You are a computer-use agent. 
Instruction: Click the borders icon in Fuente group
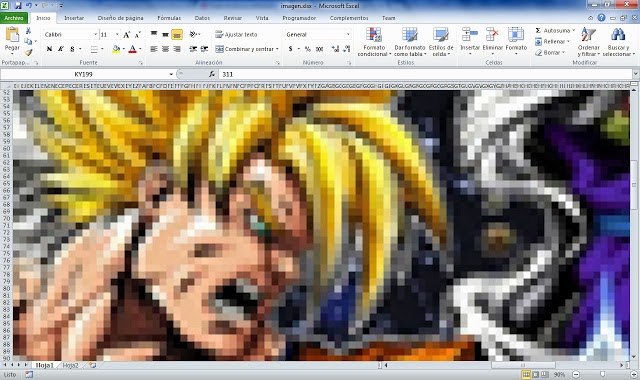pyautogui.click(x=94, y=49)
